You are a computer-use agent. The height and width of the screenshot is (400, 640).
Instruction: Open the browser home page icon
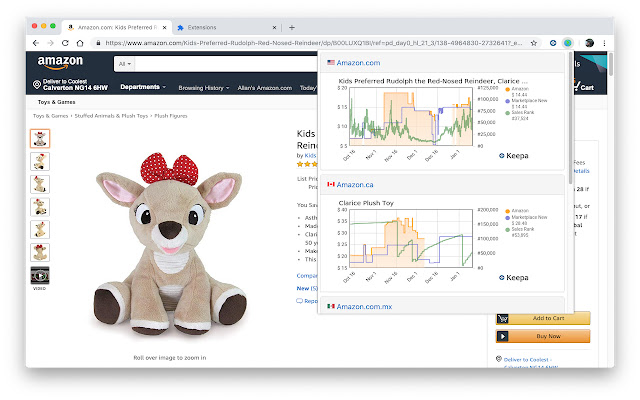click(81, 43)
